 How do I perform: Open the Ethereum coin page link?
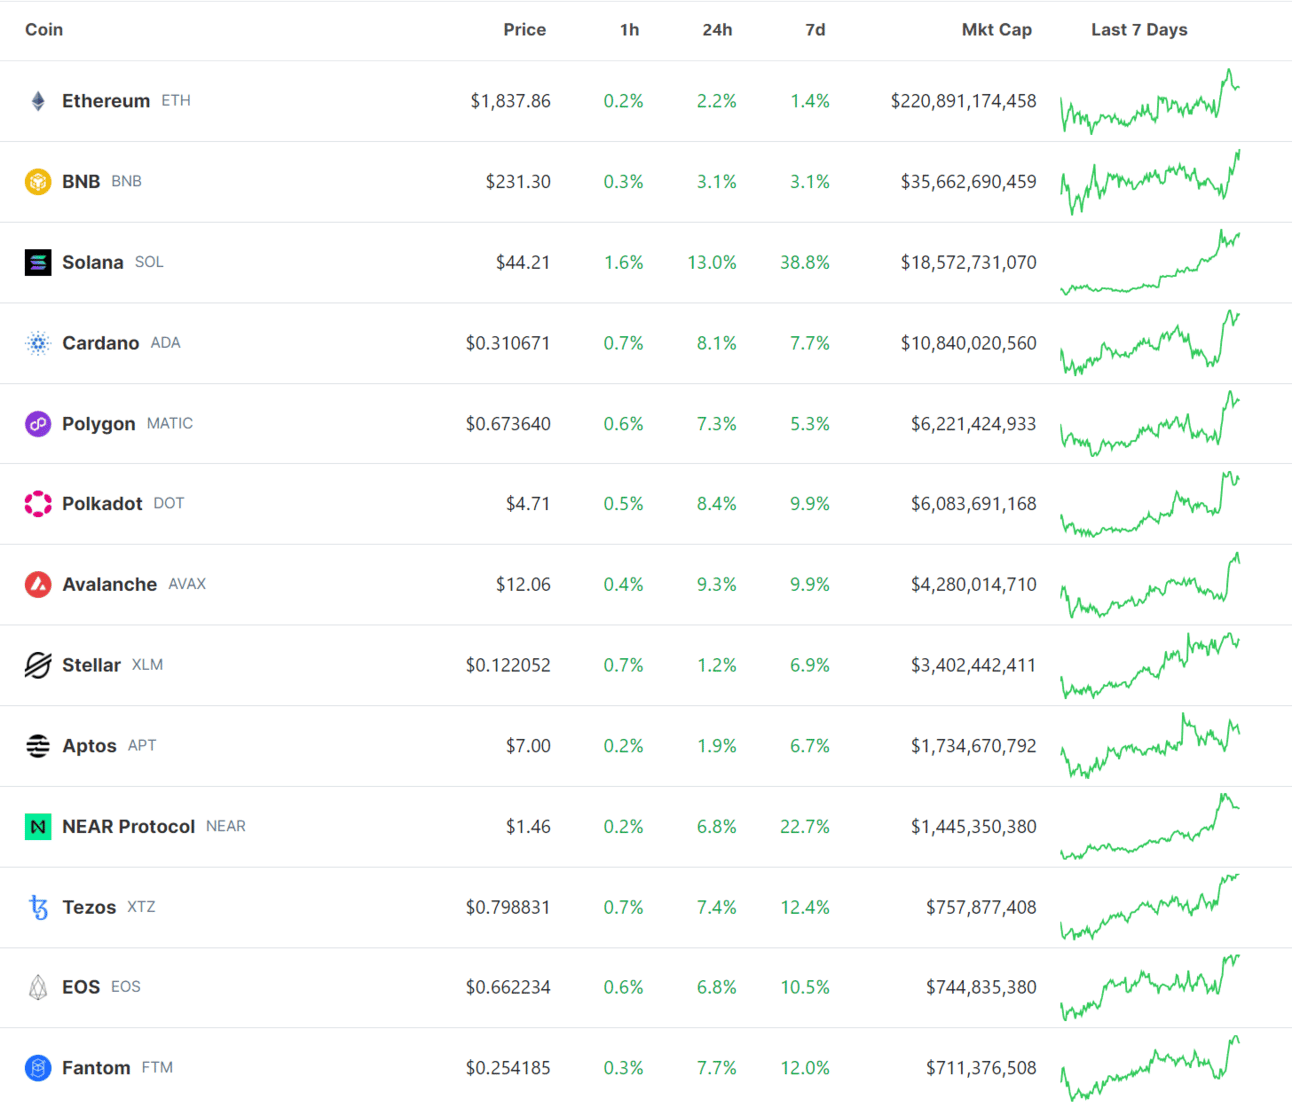point(106,101)
